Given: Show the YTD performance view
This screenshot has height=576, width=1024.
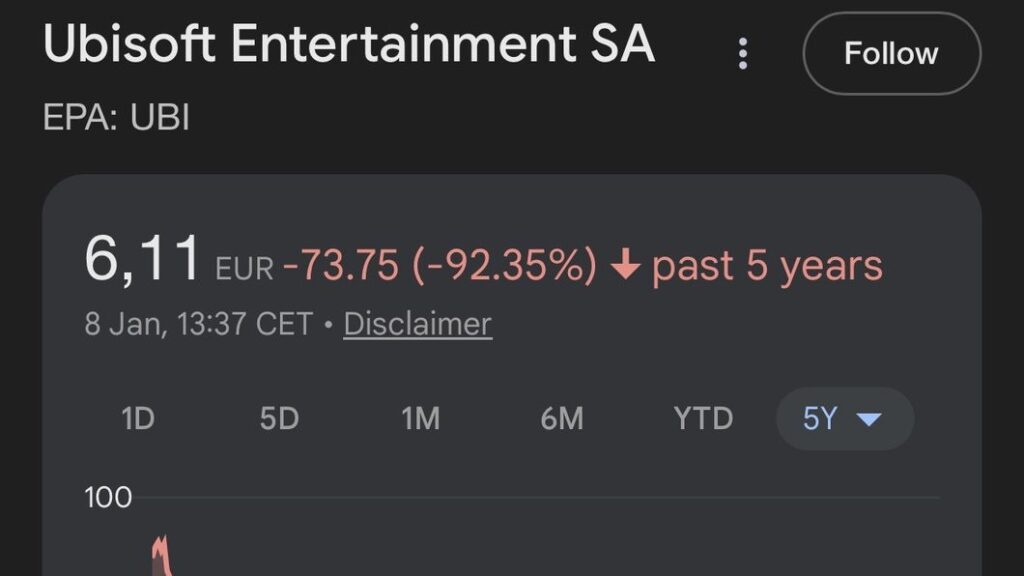Looking at the screenshot, I should coord(703,419).
